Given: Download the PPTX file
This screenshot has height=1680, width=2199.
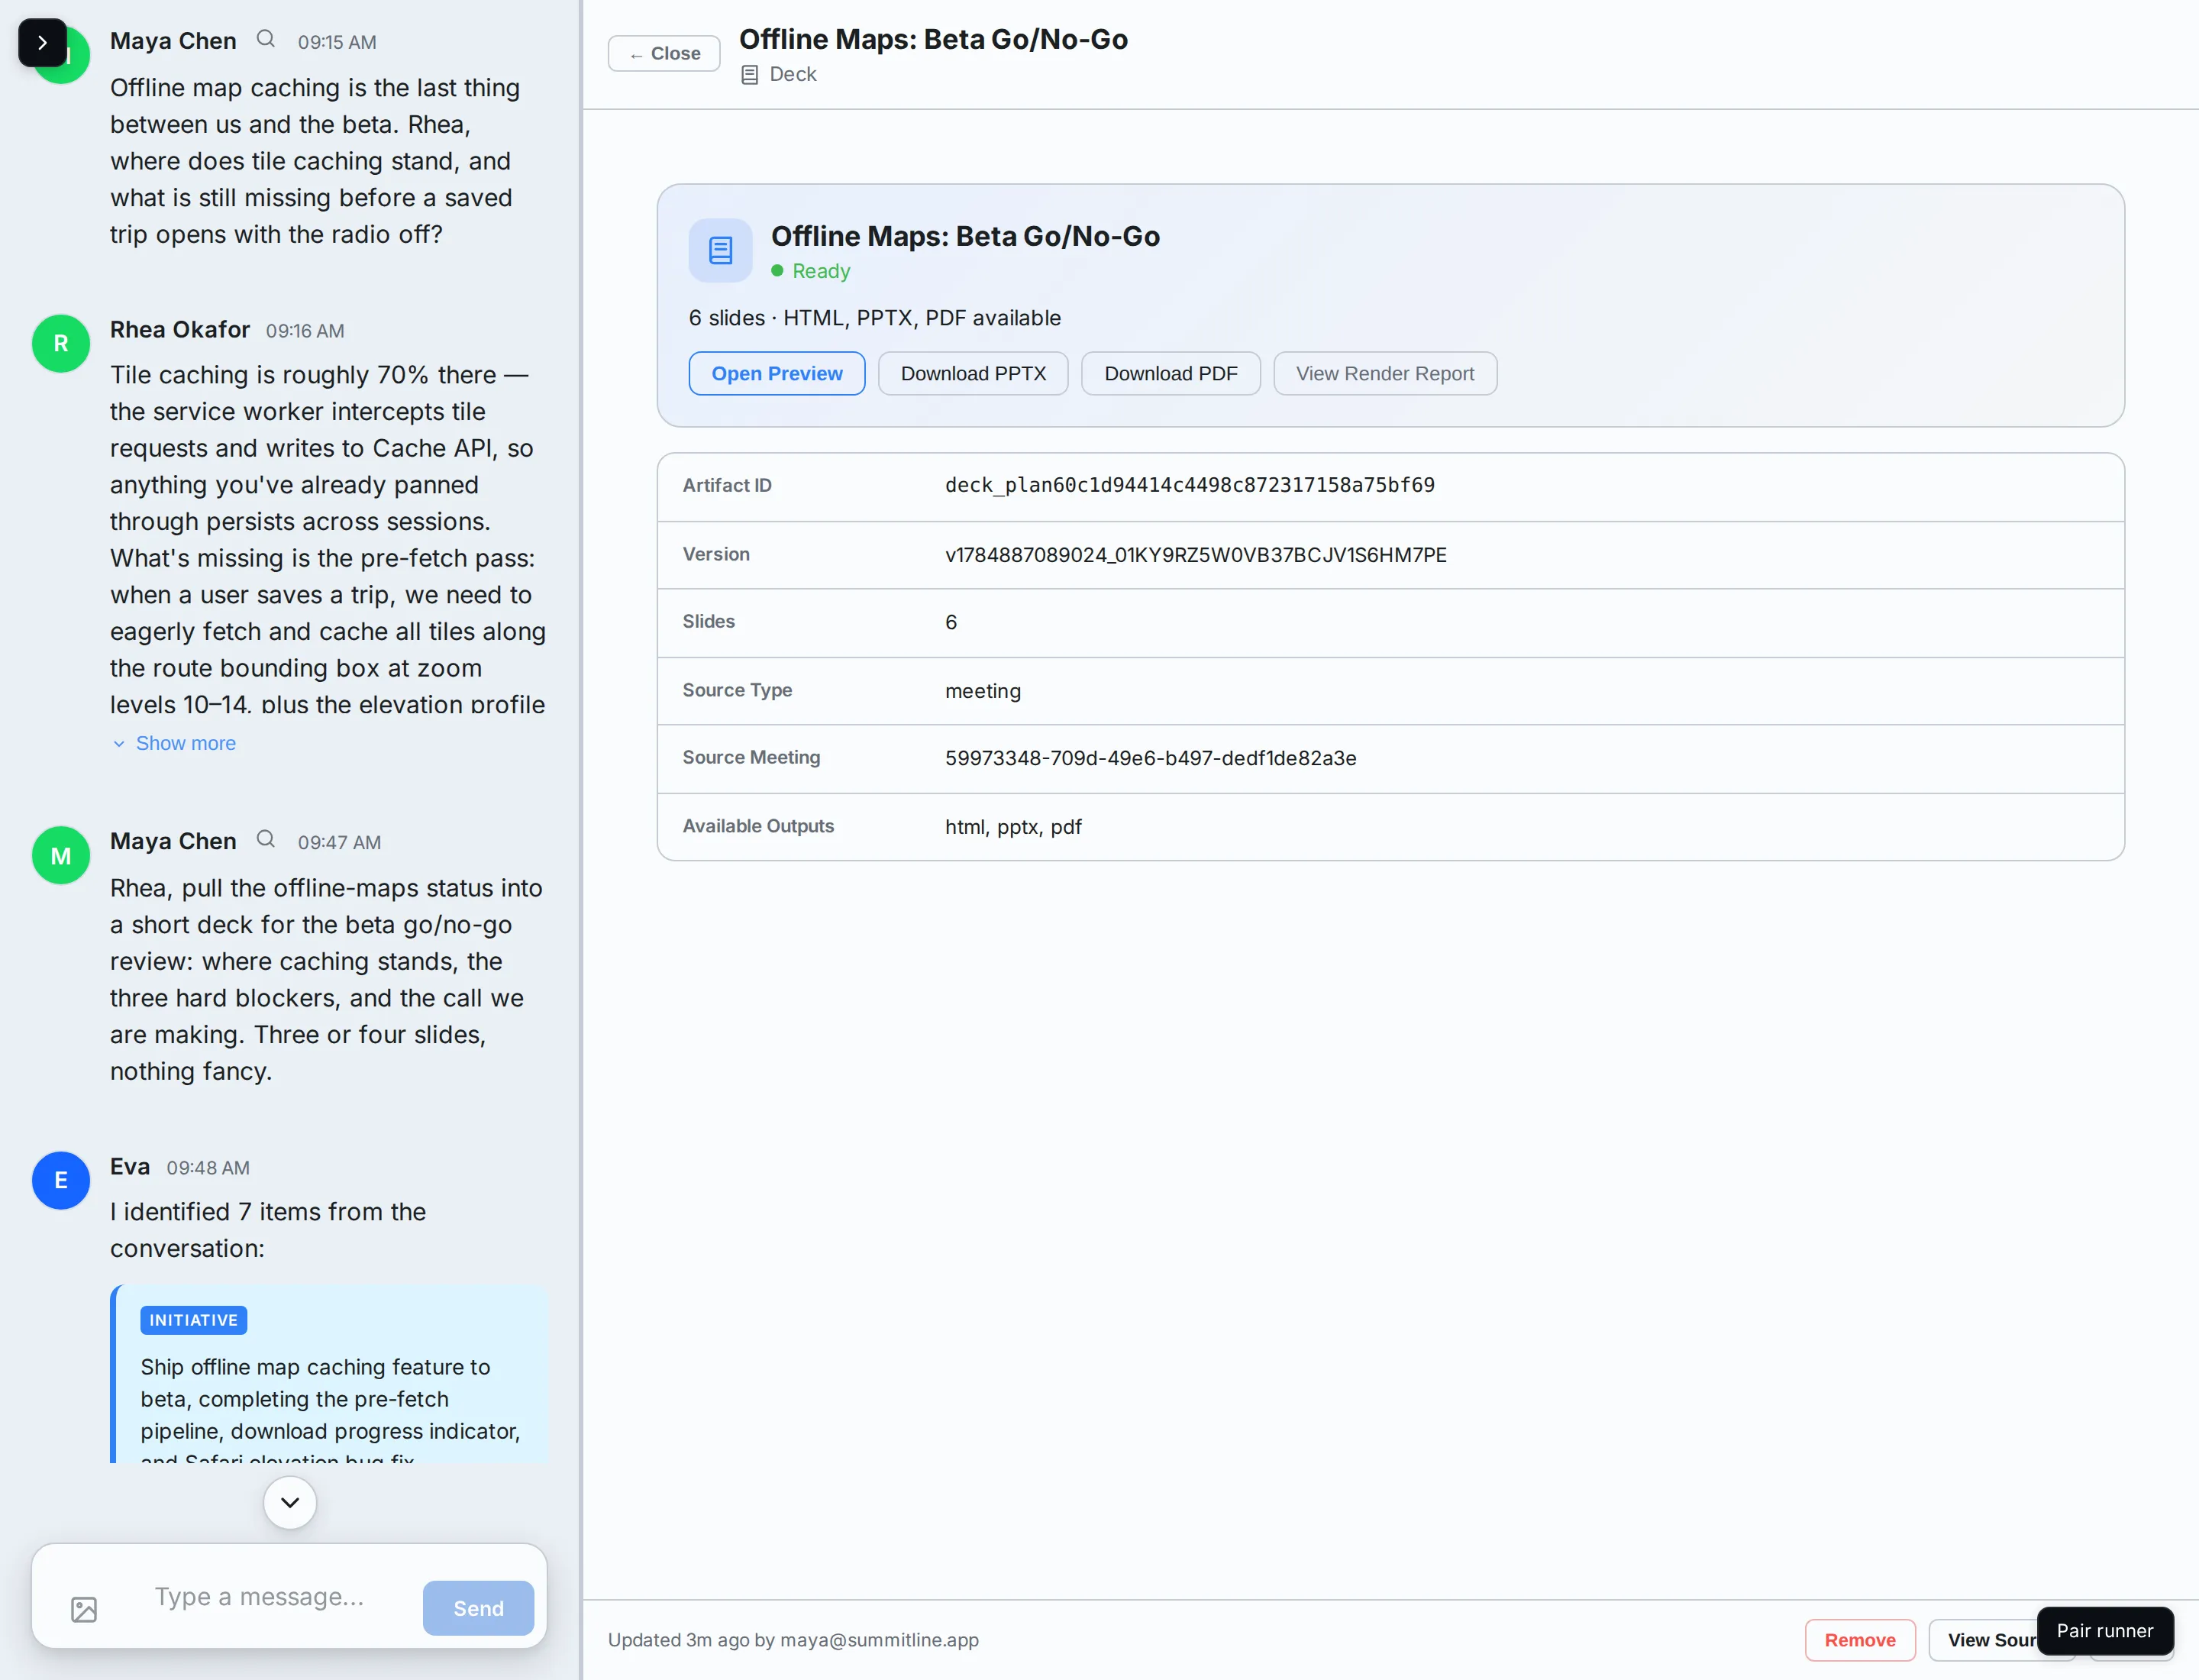Looking at the screenshot, I should (x=973, y=373).
